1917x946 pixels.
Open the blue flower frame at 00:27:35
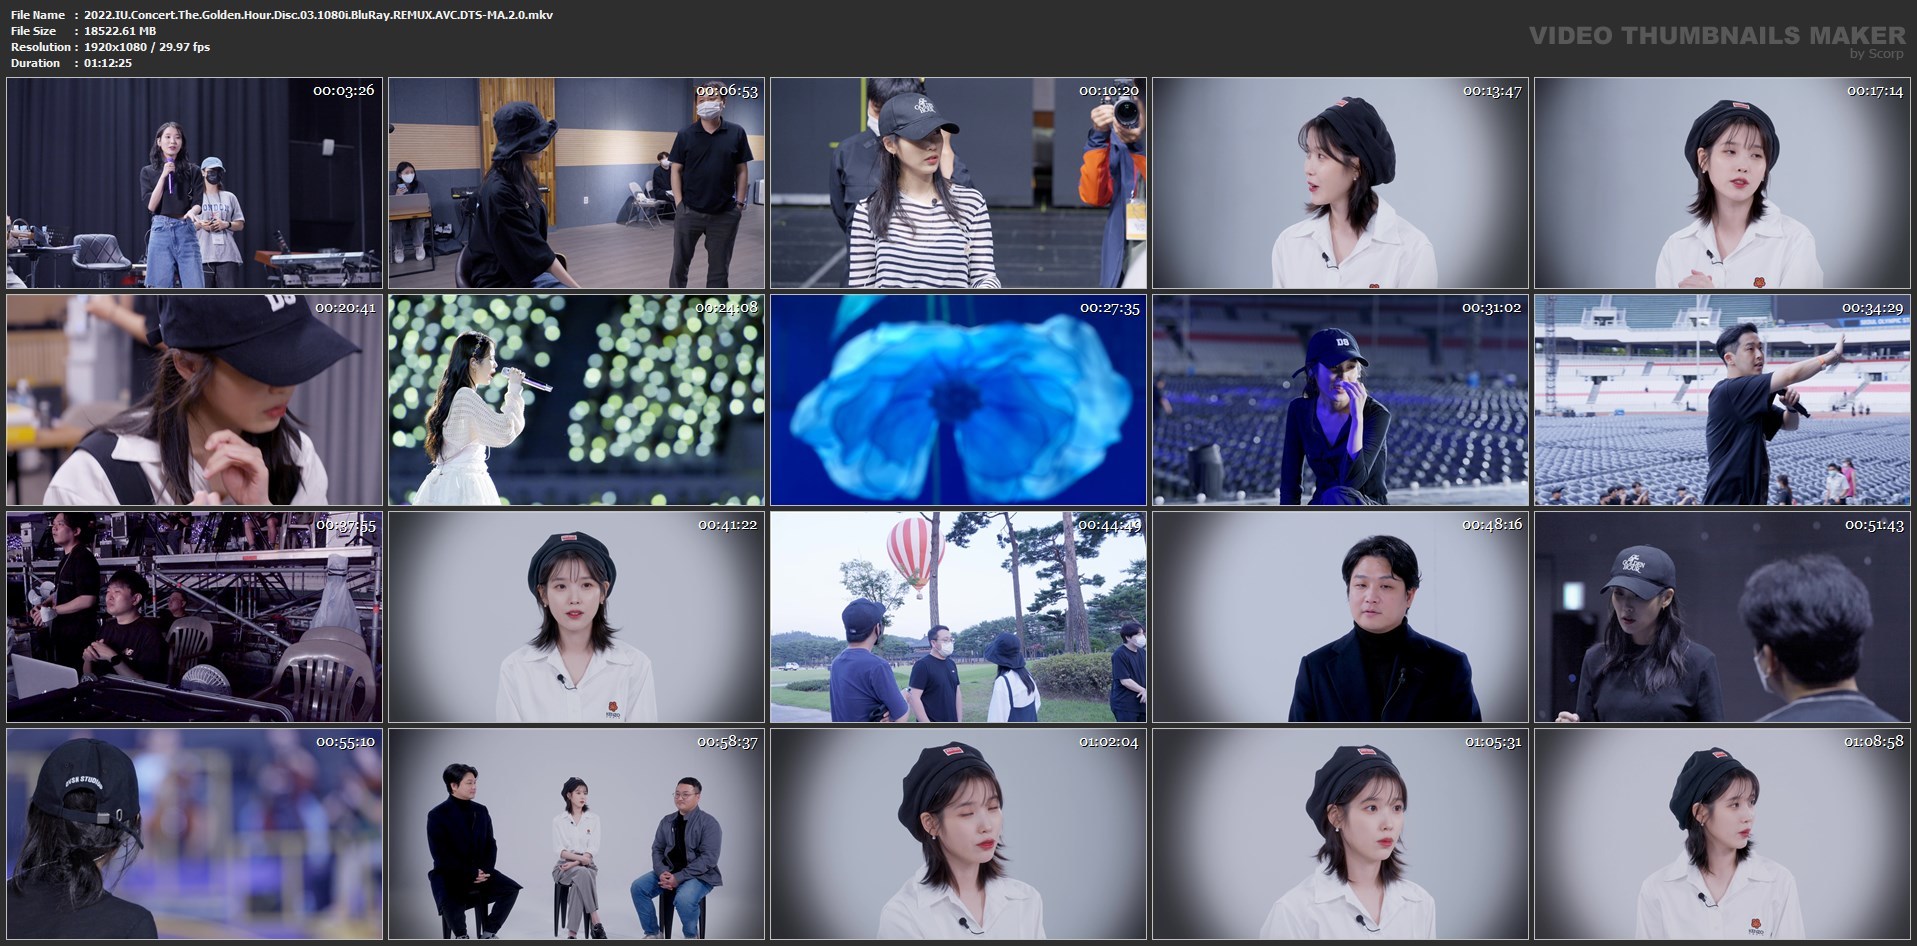[x=958, y=400]
